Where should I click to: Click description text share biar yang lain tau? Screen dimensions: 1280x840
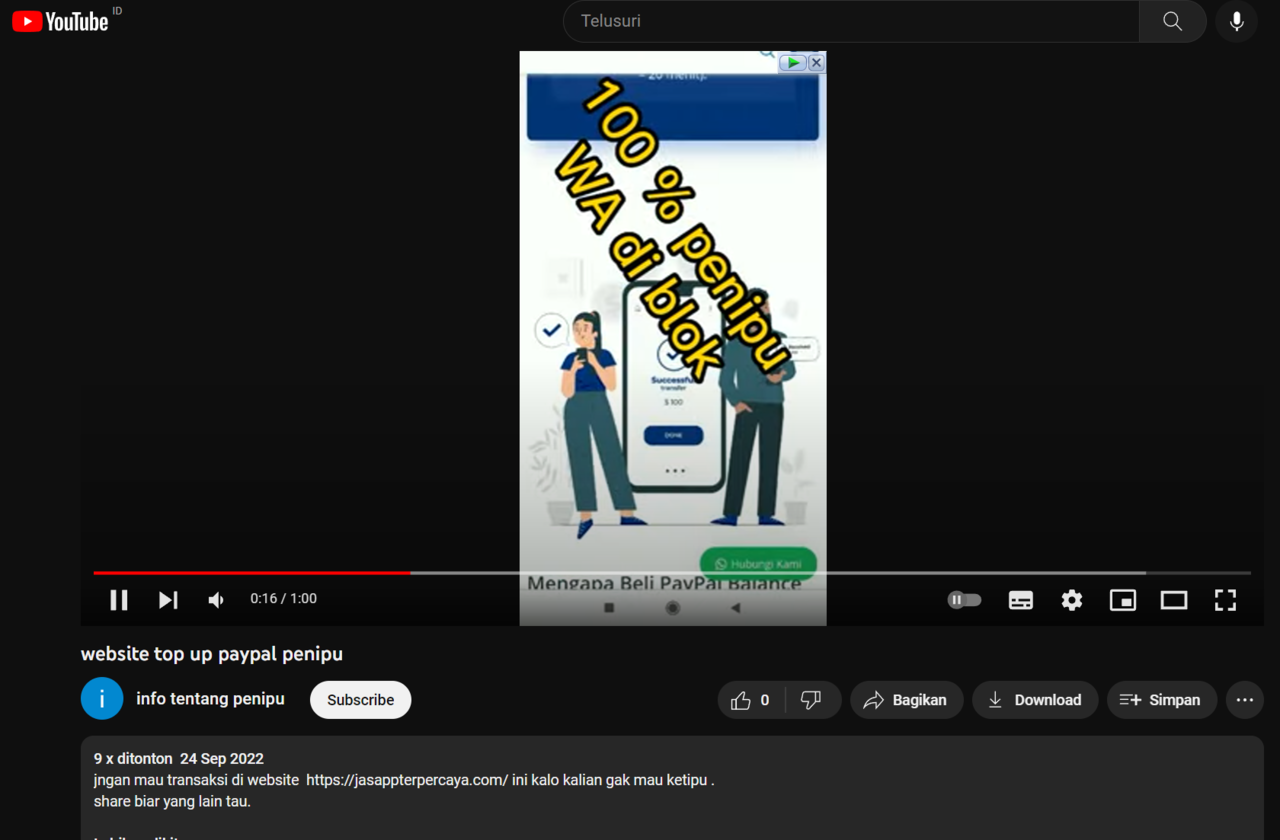point(172,802)
